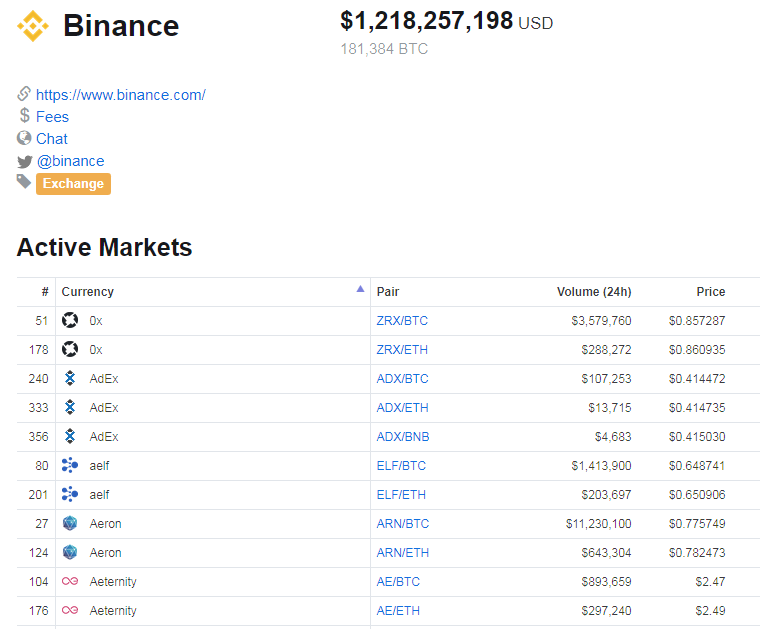
Task: Open the @binance Twitter link
Action: click(70, 161)
